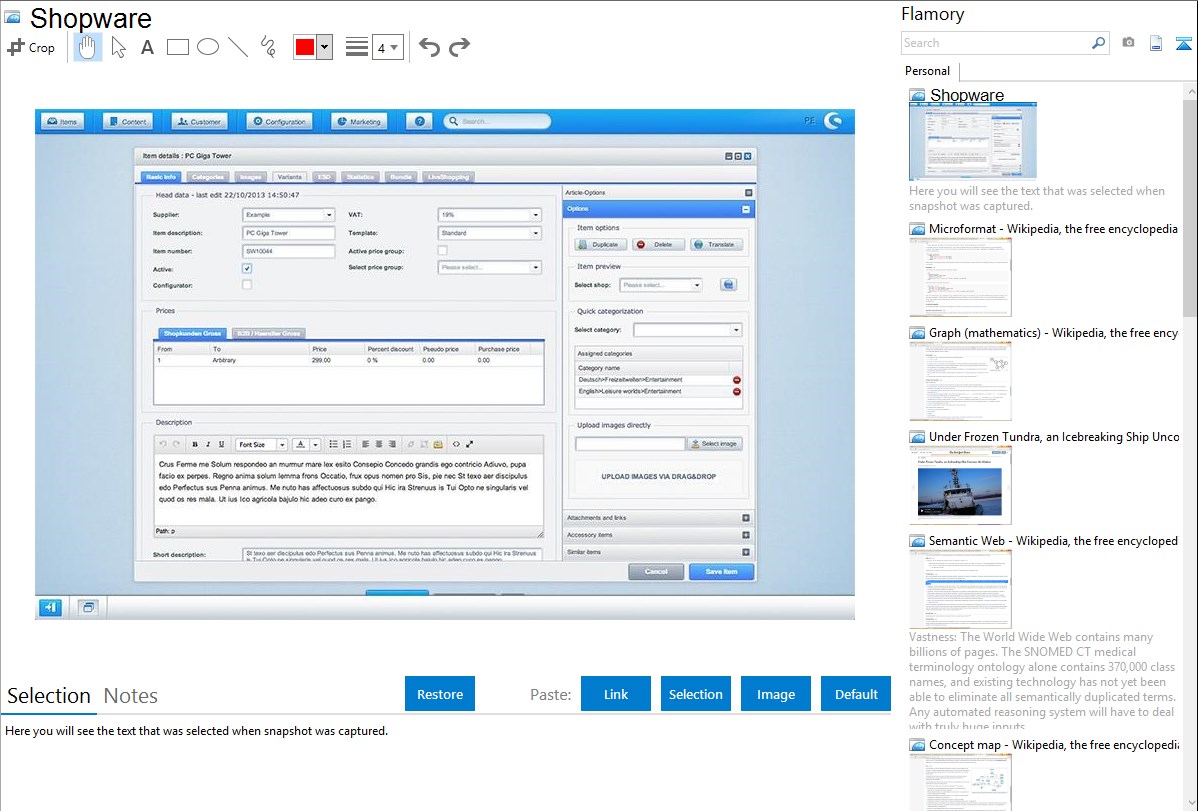Open the Select price group dropdown
1198x811 pixels.
pyautogui.click(x=489, y=268)
